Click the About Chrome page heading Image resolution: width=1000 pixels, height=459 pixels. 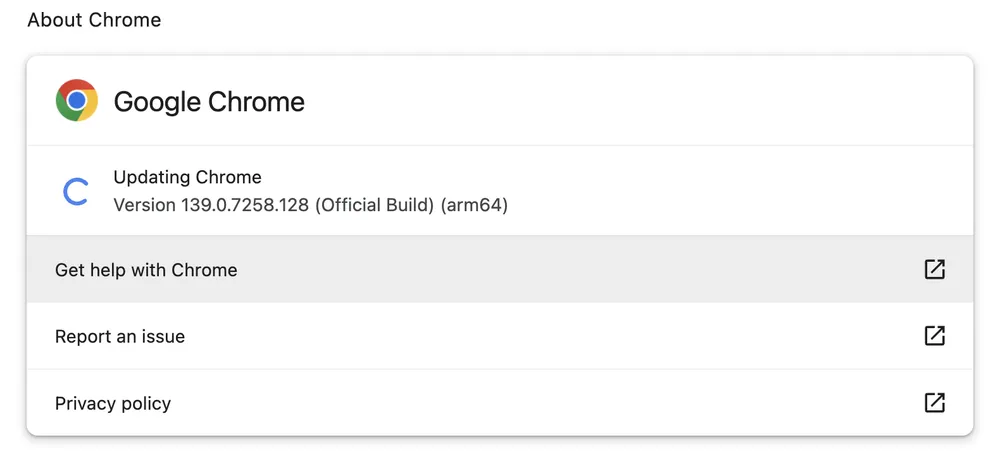94,20
